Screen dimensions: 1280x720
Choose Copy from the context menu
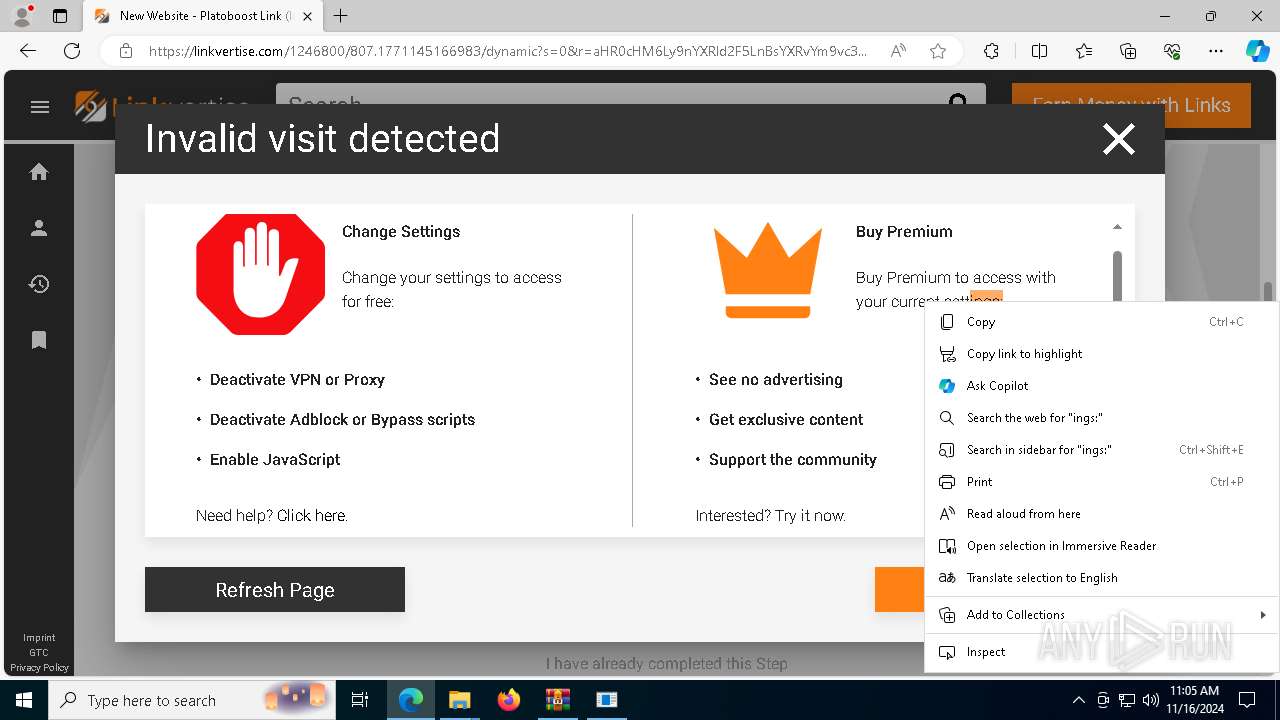coord(1102,322)
